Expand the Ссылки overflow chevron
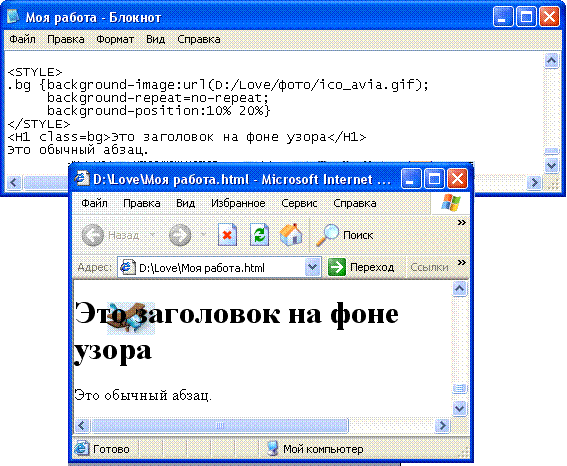Viewport: 567px width, 466px height. (x=461, y=262)
